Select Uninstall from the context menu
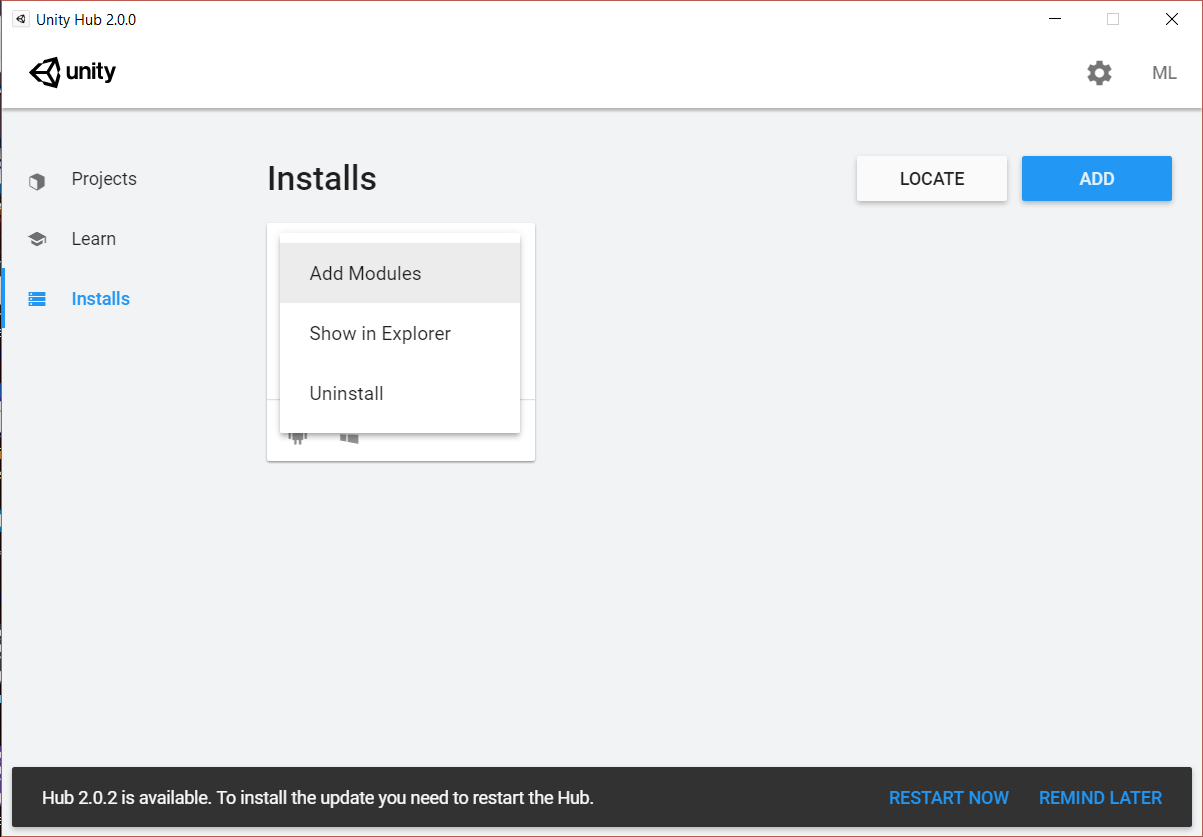The height and width of the screenshot is (837, 1203). tap(400, 393)
